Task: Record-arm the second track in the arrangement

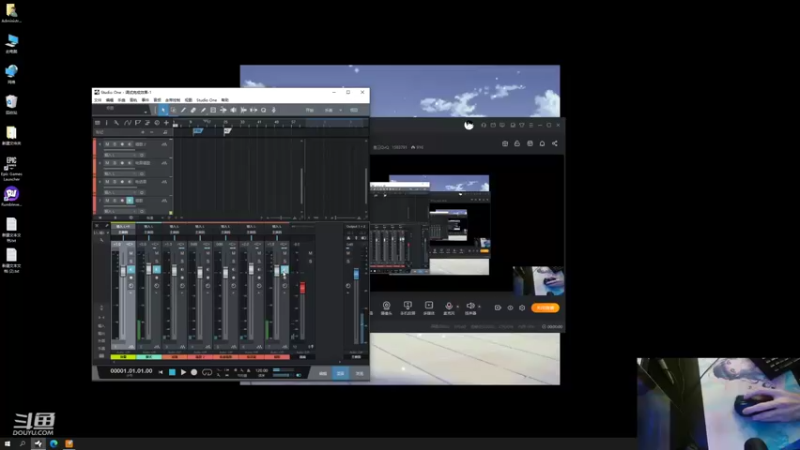Action: pos(122,163)
